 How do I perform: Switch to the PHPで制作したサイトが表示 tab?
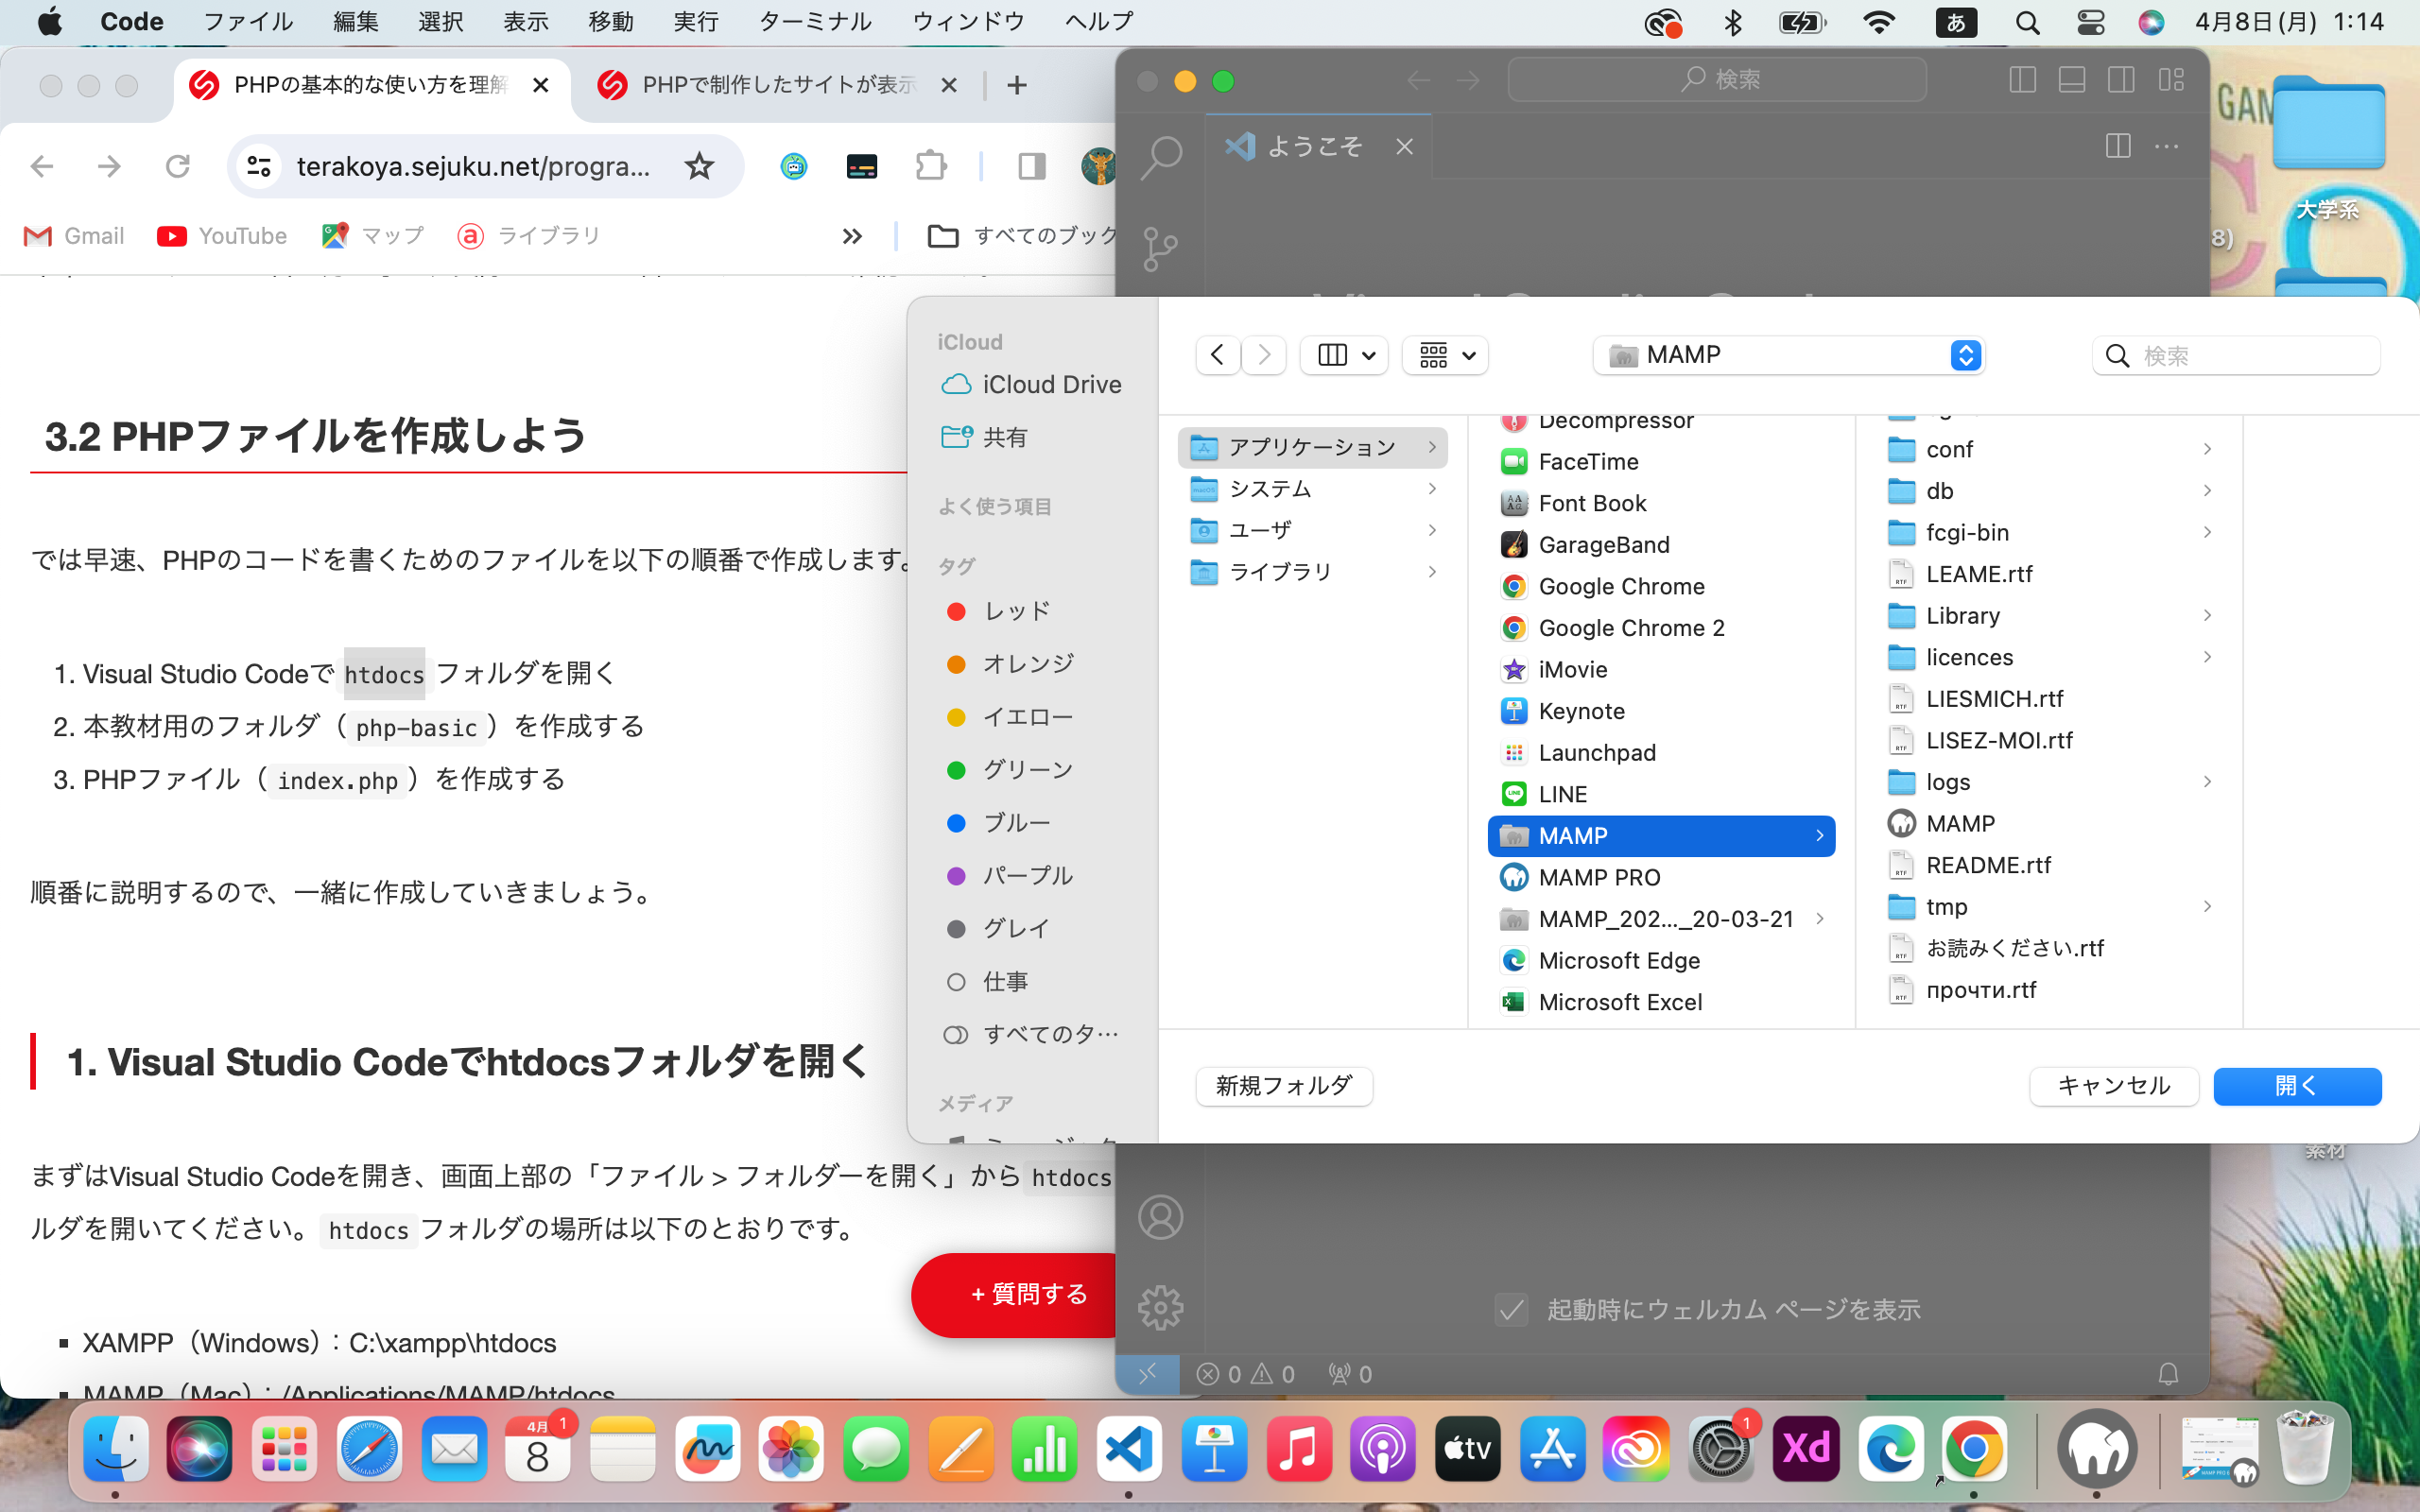pyautogui.click(x=778, y=86)
